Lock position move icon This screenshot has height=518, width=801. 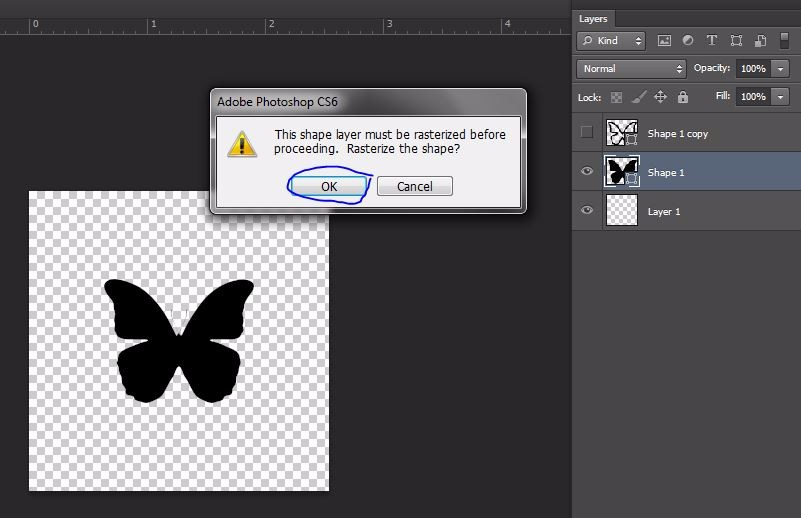pos(661,97)
